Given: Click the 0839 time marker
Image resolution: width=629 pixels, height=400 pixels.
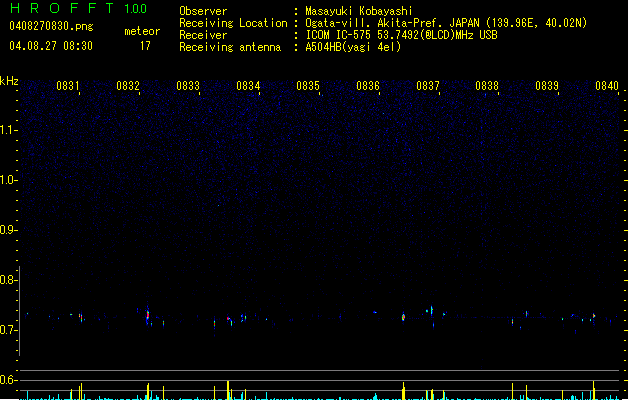Looking at the screenshot, I should point(547,86).
